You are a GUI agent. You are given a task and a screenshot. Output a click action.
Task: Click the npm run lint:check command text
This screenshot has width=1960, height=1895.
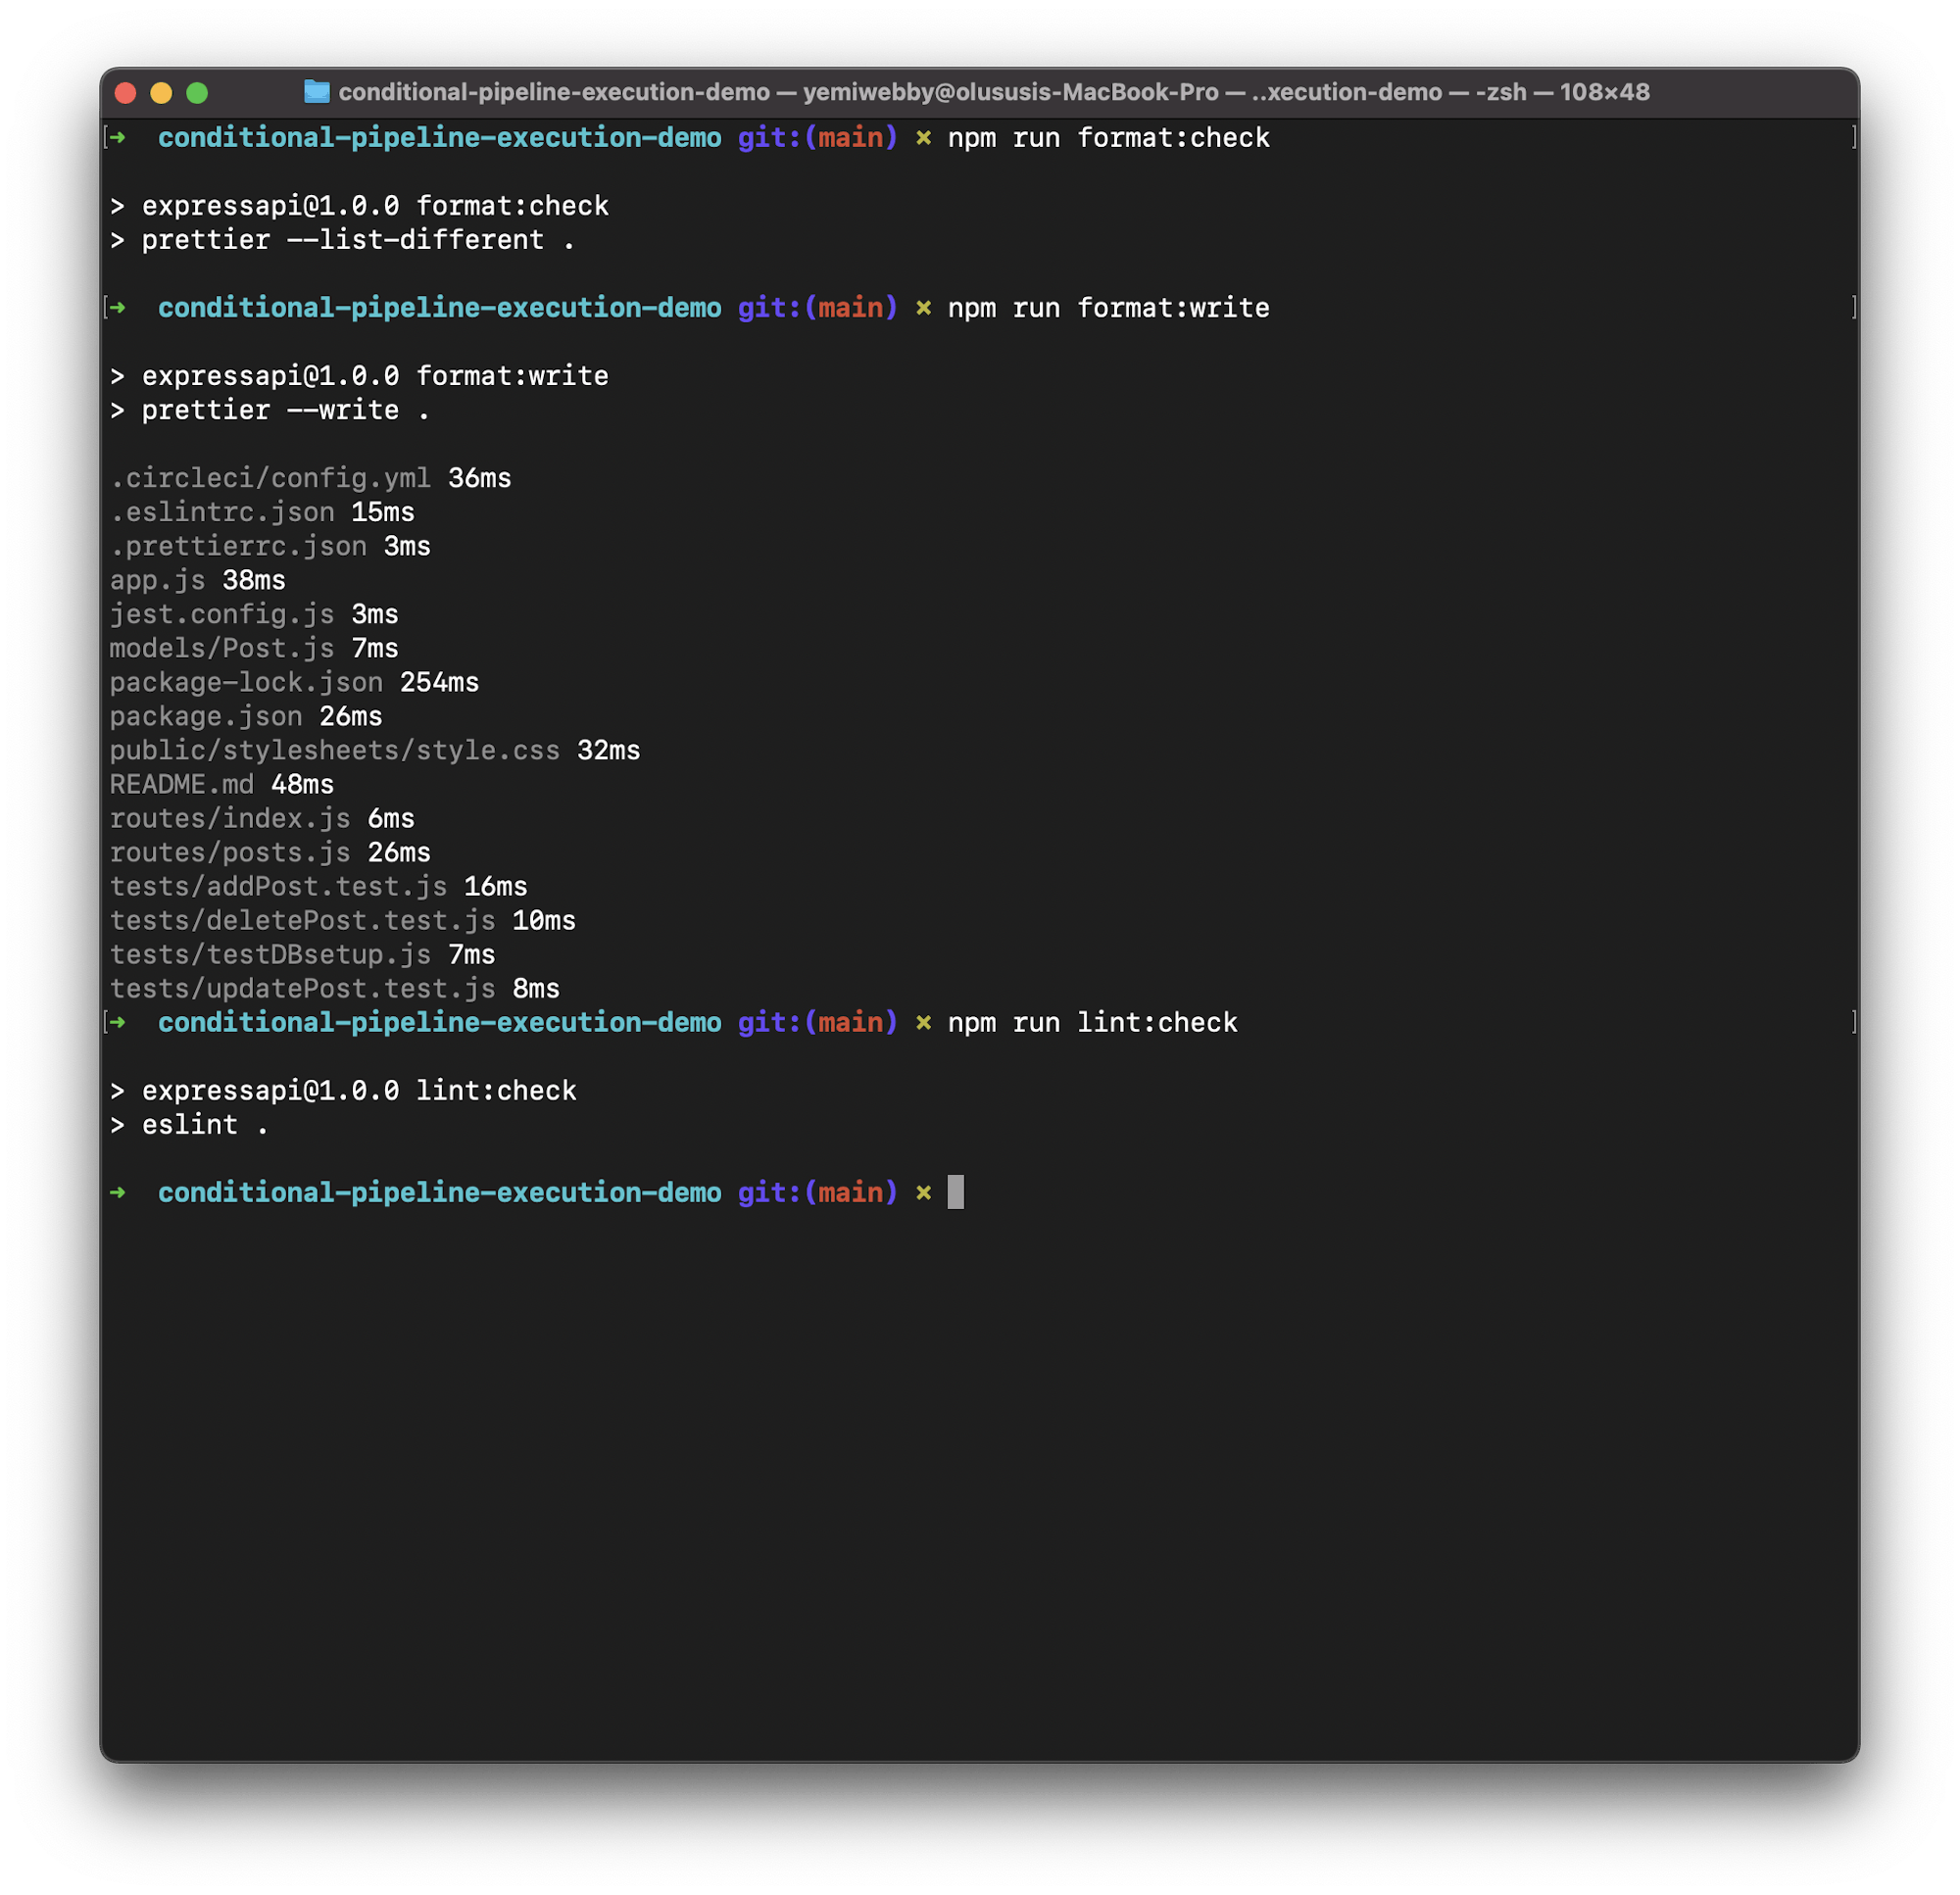pyautogui.click(x=1092, y=1022)
